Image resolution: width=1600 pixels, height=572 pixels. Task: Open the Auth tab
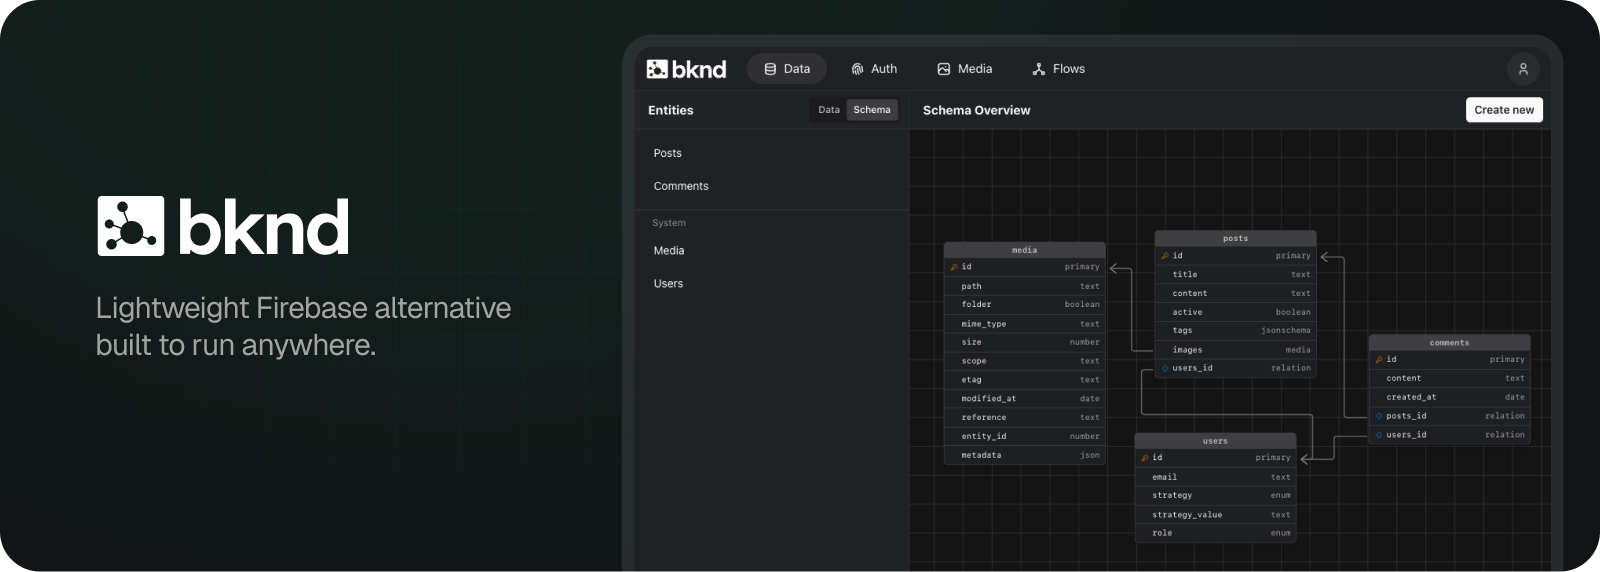[x=874, y=69]
